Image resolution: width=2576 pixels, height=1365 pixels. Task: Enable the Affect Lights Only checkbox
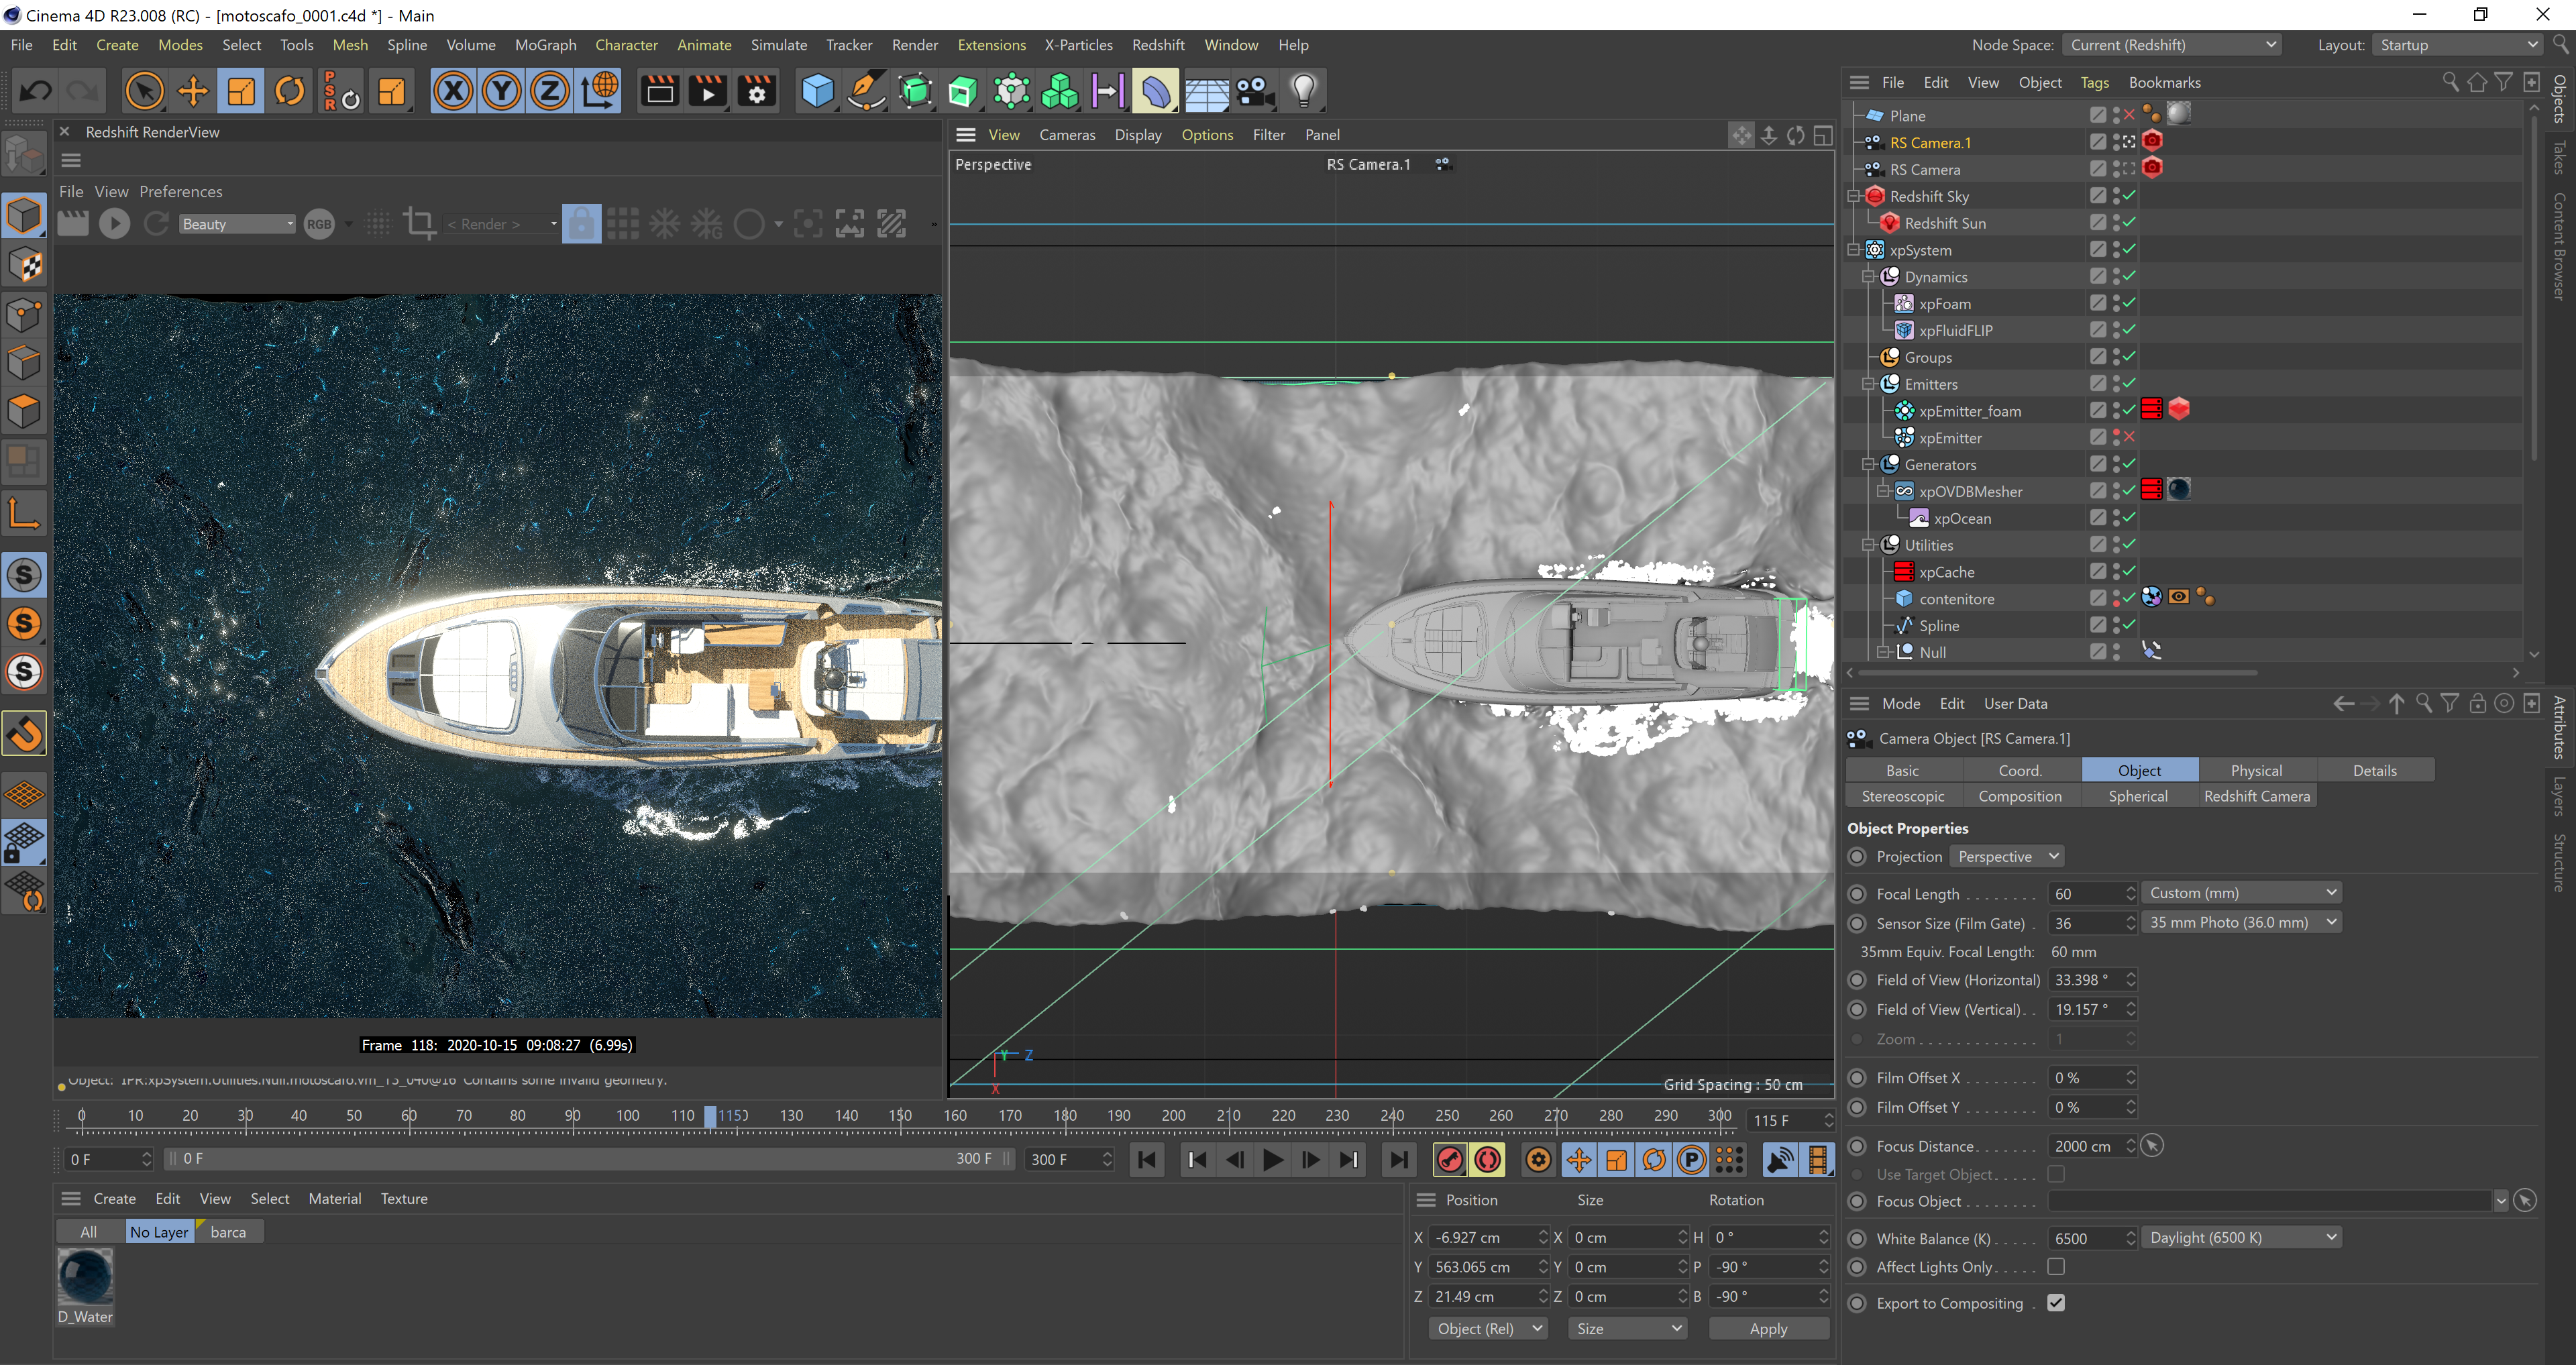click(x=2056, y=1266)
